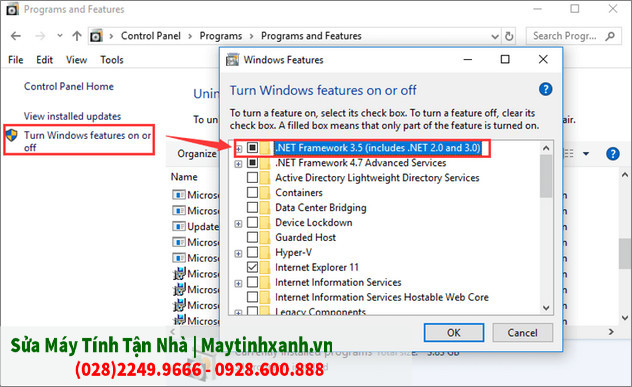Screen dimensions: 632x387
Task: Open the View menu
Action: coord(77,60)
